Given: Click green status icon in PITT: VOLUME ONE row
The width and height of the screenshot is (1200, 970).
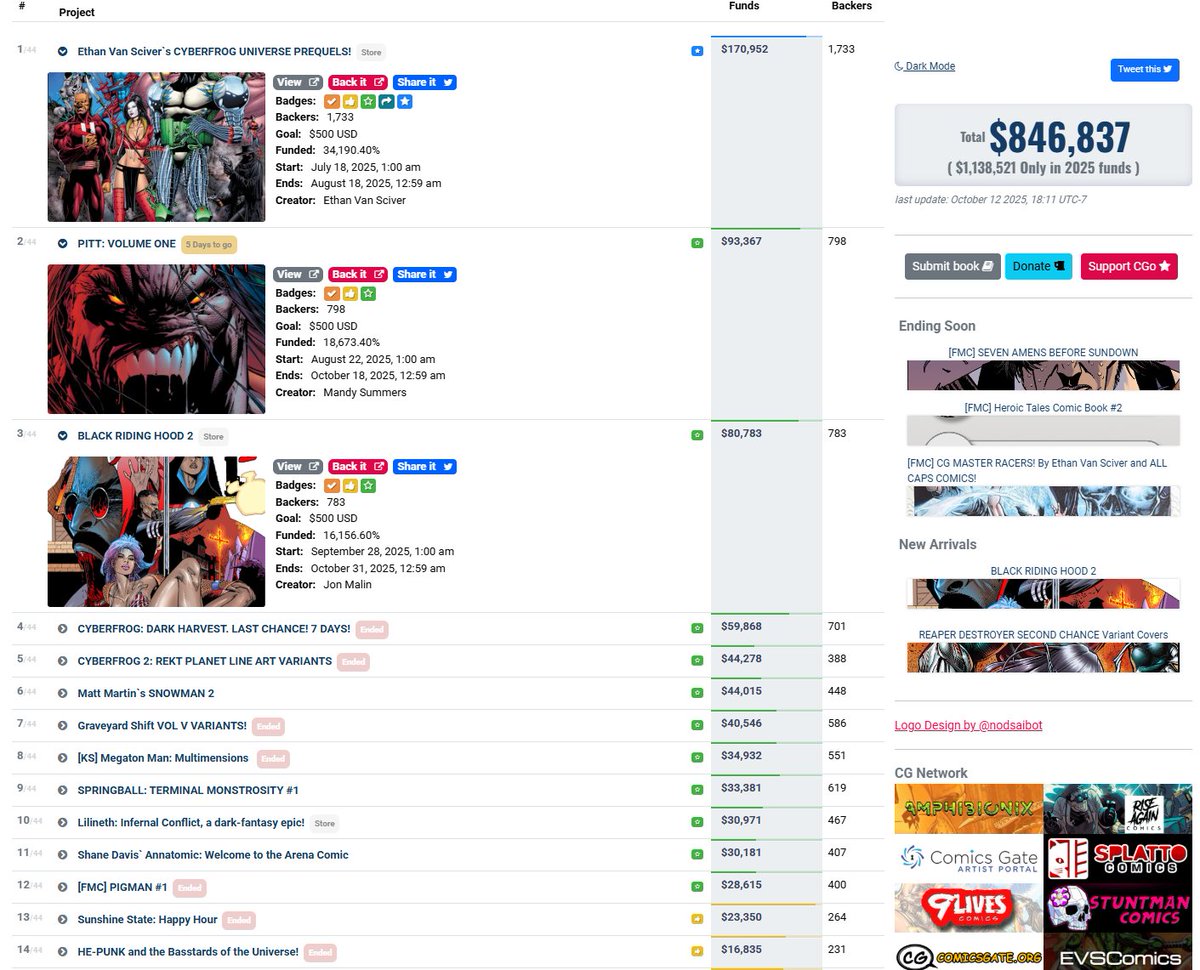Looking at the screenshot, I should 697,243.
